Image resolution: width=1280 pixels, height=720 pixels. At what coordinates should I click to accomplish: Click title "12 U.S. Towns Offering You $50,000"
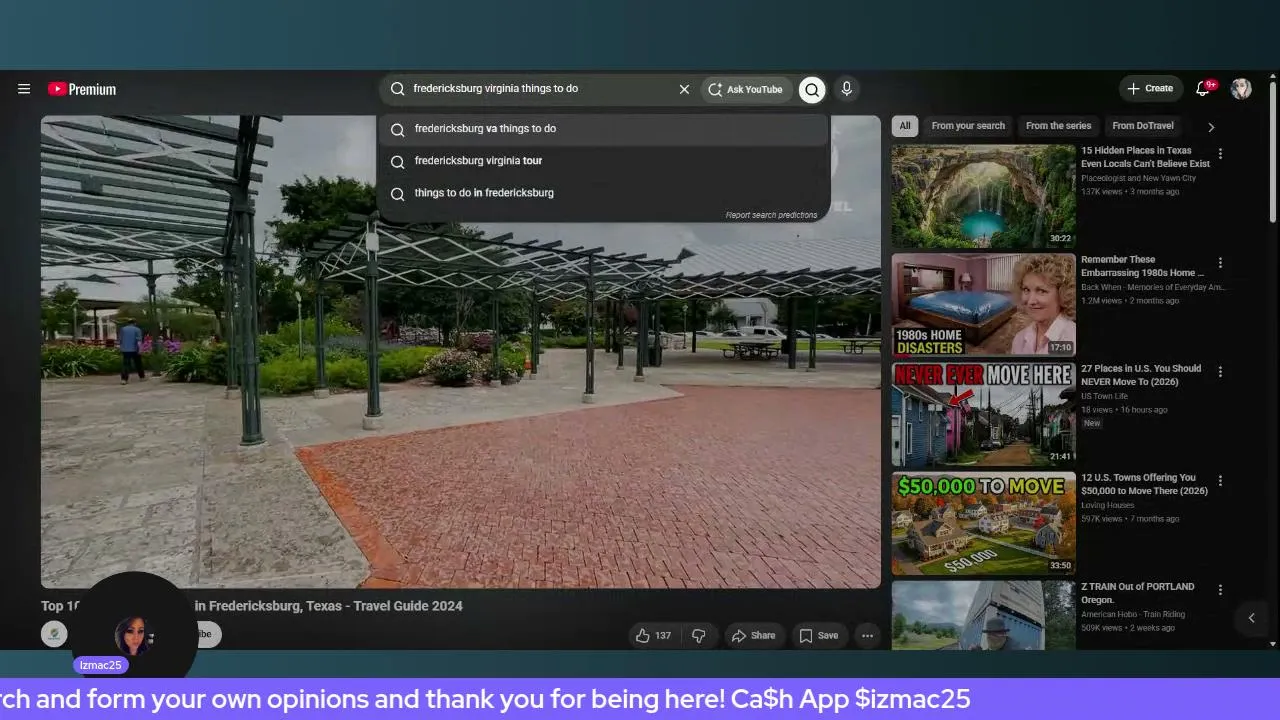click(x=1144, y=484)
